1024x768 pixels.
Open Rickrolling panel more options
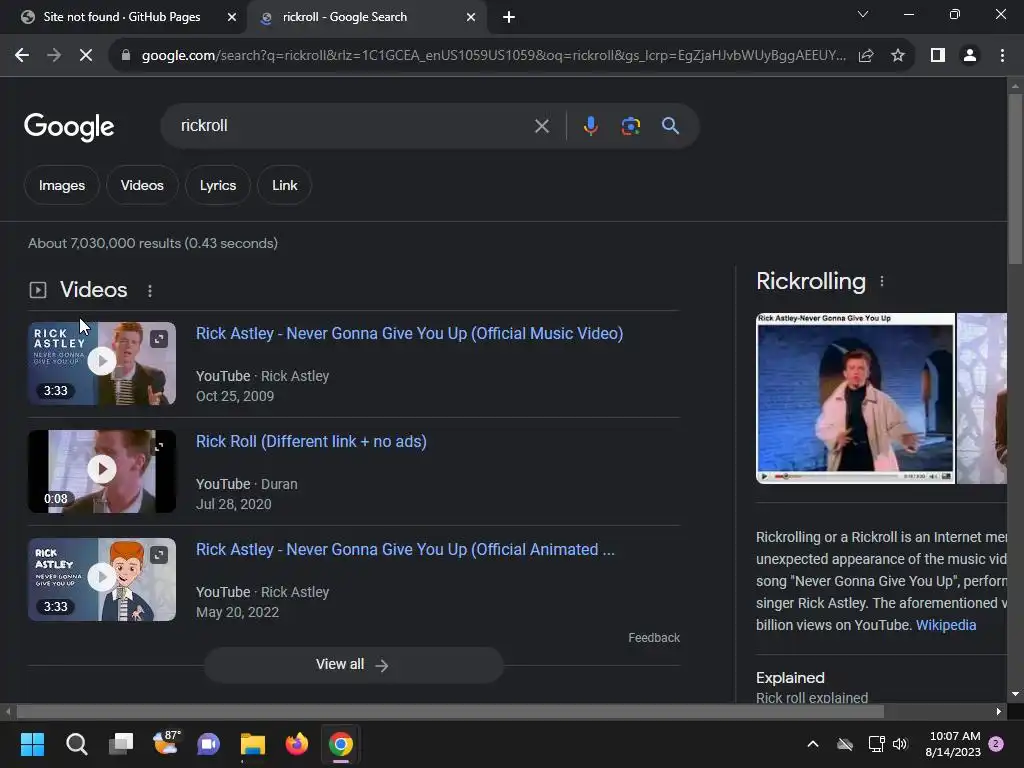click(x=882, y=281)
